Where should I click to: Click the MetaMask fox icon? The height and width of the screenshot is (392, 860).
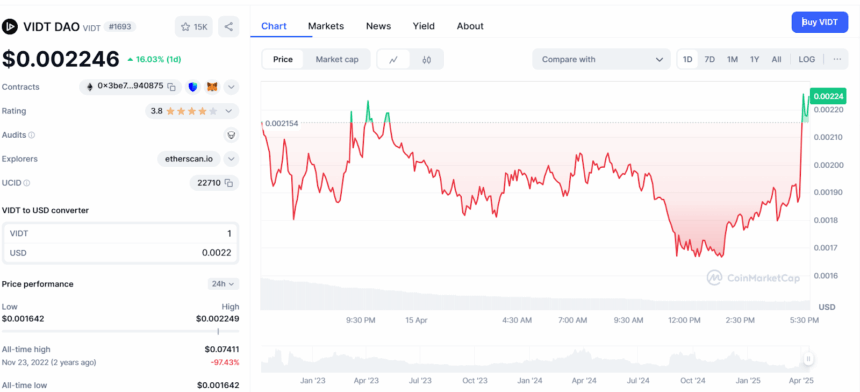click(212, 87)
